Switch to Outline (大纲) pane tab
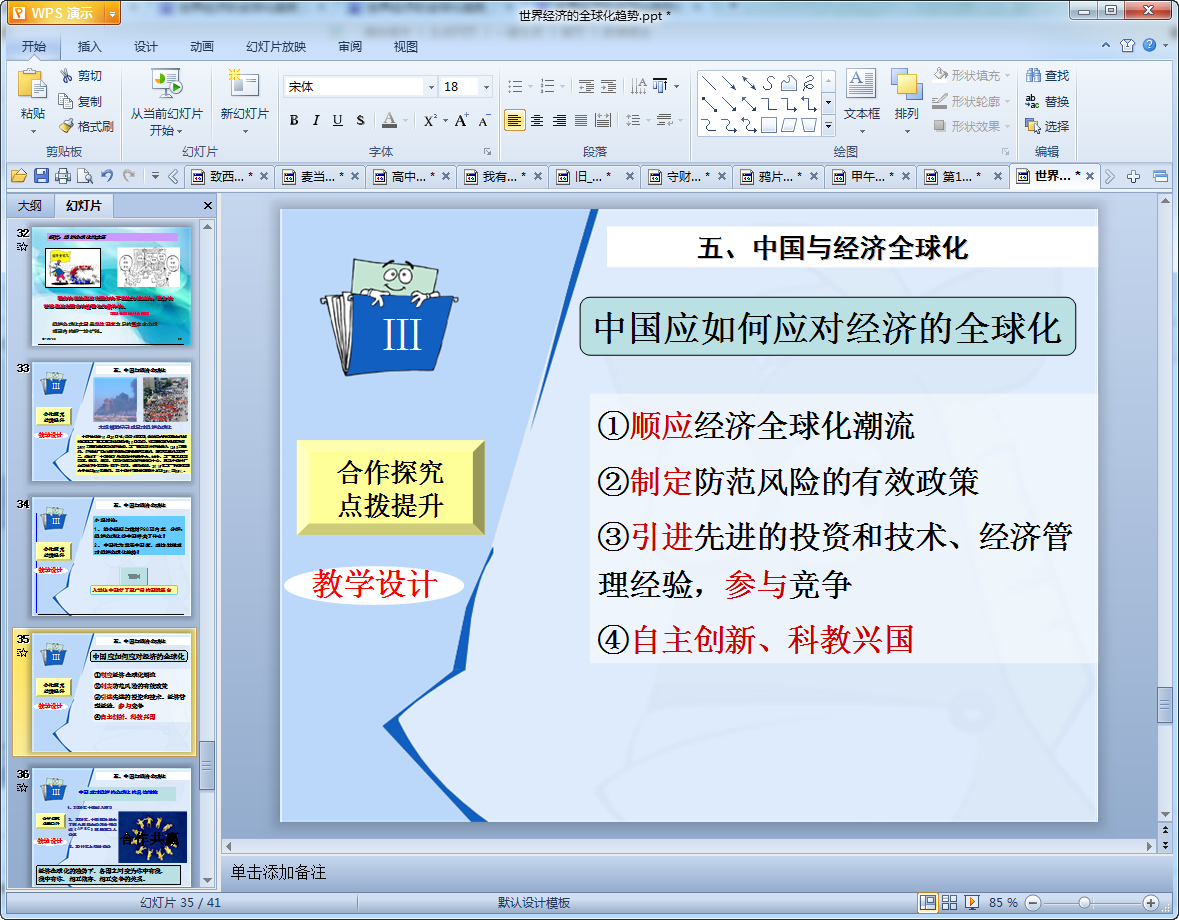Screen dimensions: 1179x920 30,205
